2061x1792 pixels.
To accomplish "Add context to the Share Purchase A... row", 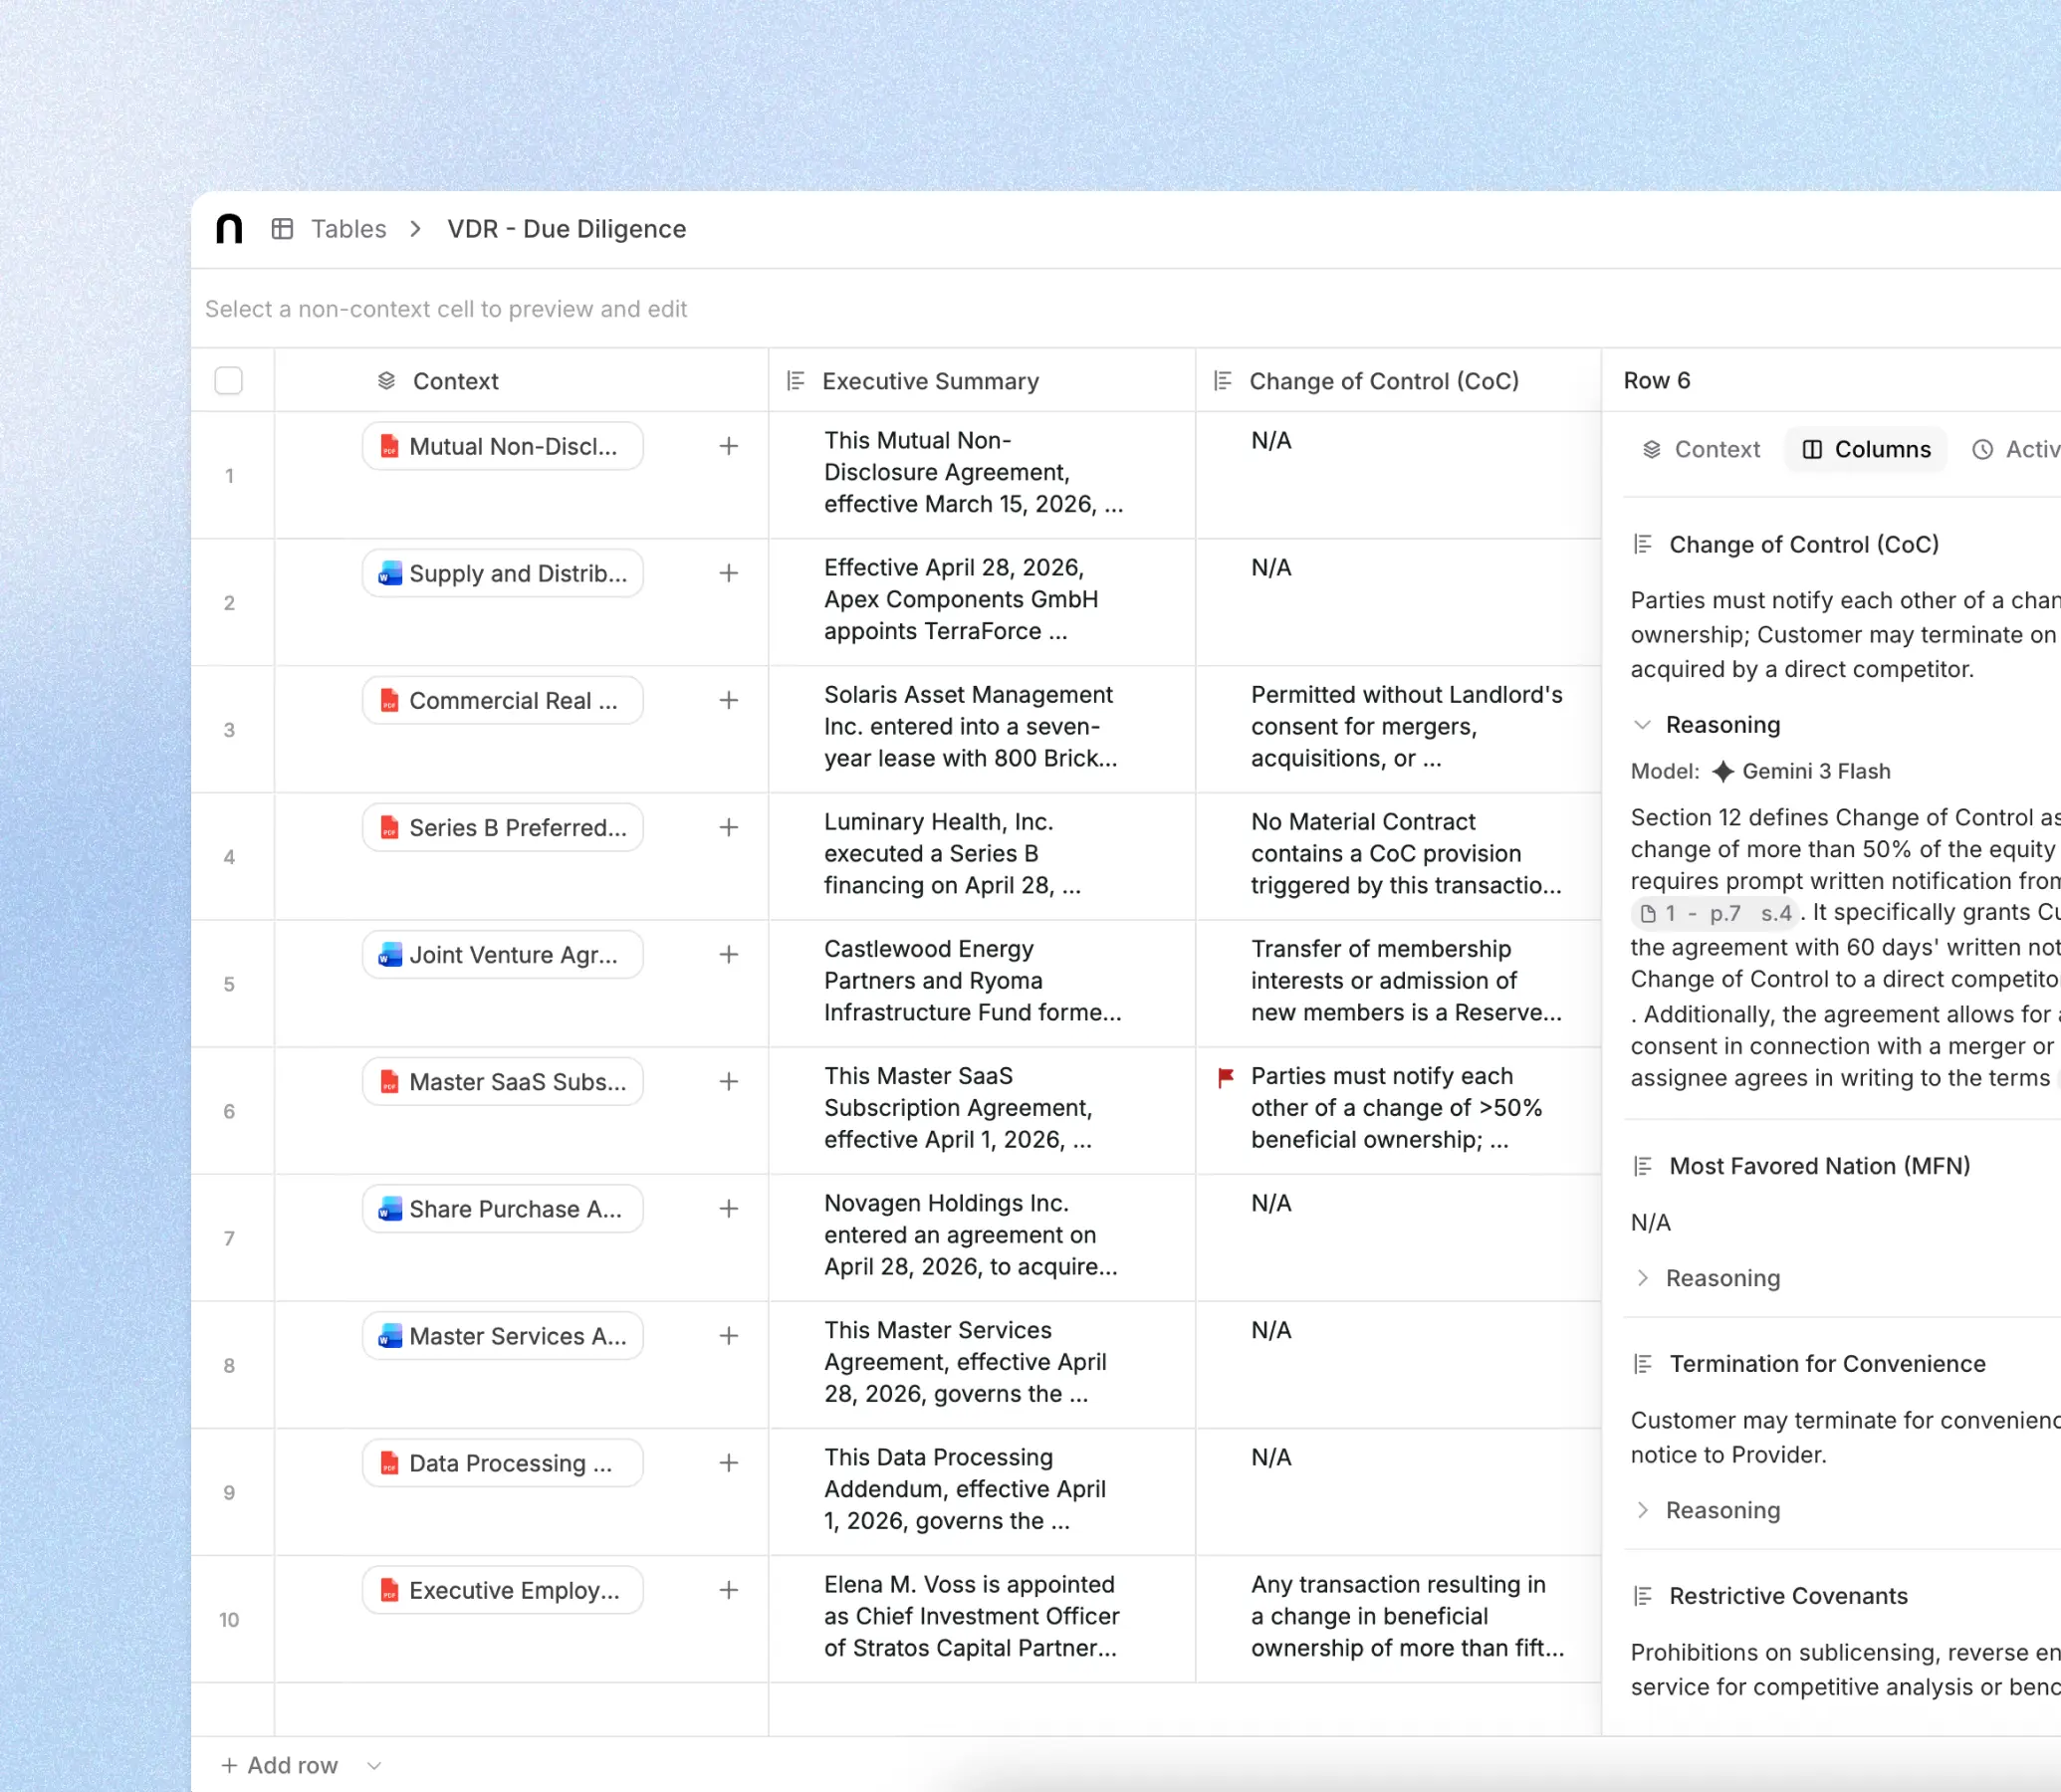I will [x=729, y=1208].
